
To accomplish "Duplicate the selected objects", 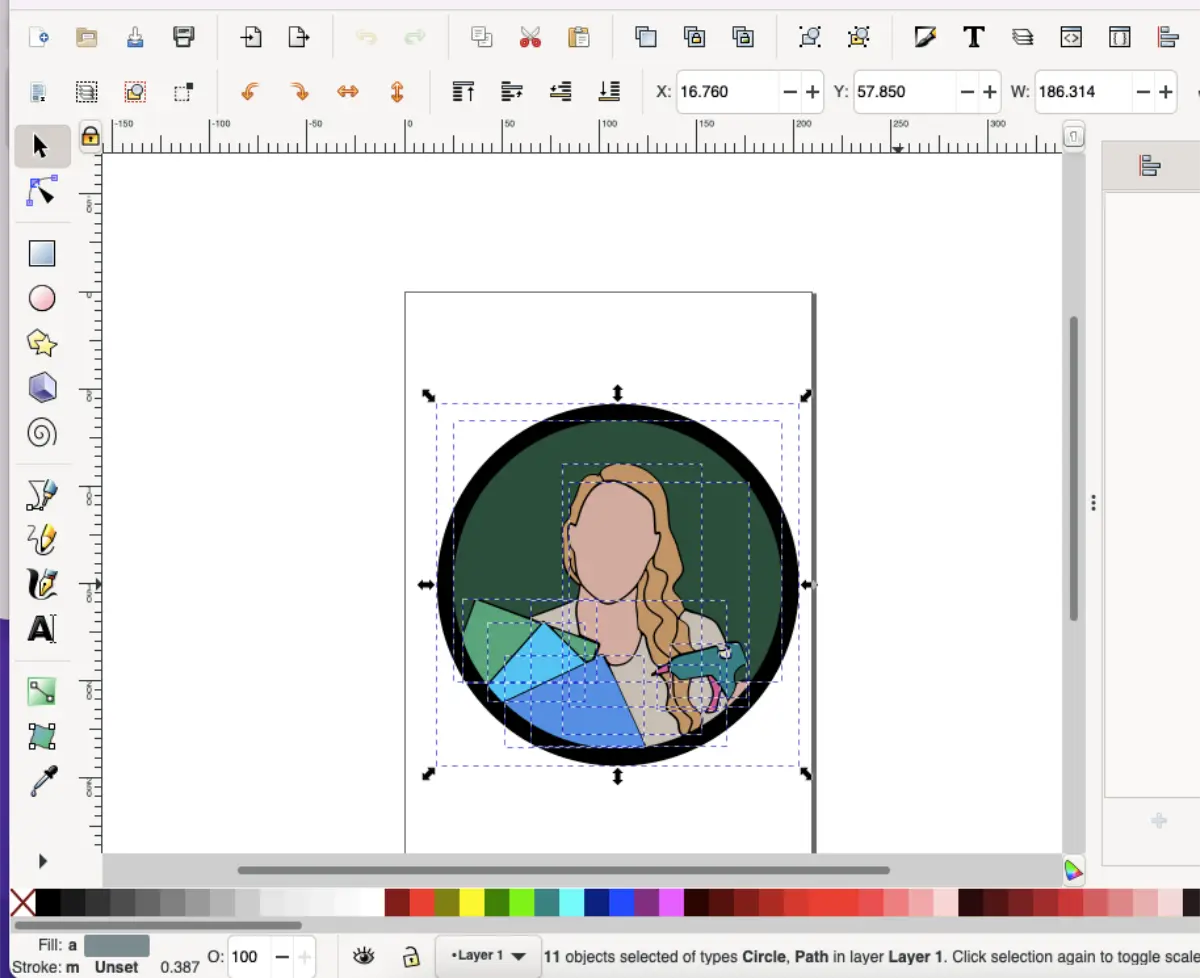I will tap(646, 38).
